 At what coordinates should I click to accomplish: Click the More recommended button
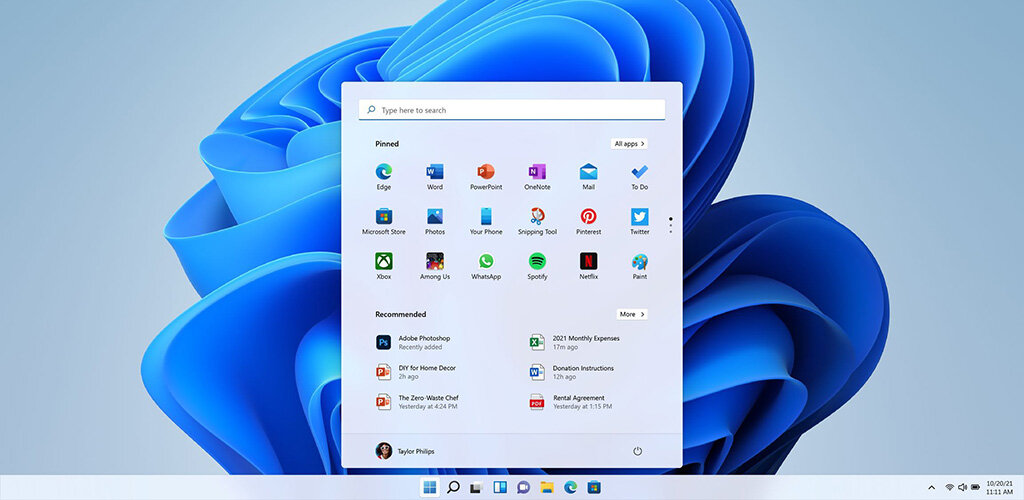click(632, 314)
